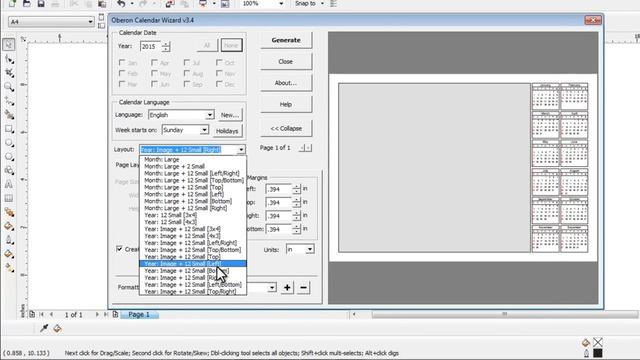Tick the Feb month checkbox
Image resolution: width=640 pixels, height=360 pixels.
[122, 73]
